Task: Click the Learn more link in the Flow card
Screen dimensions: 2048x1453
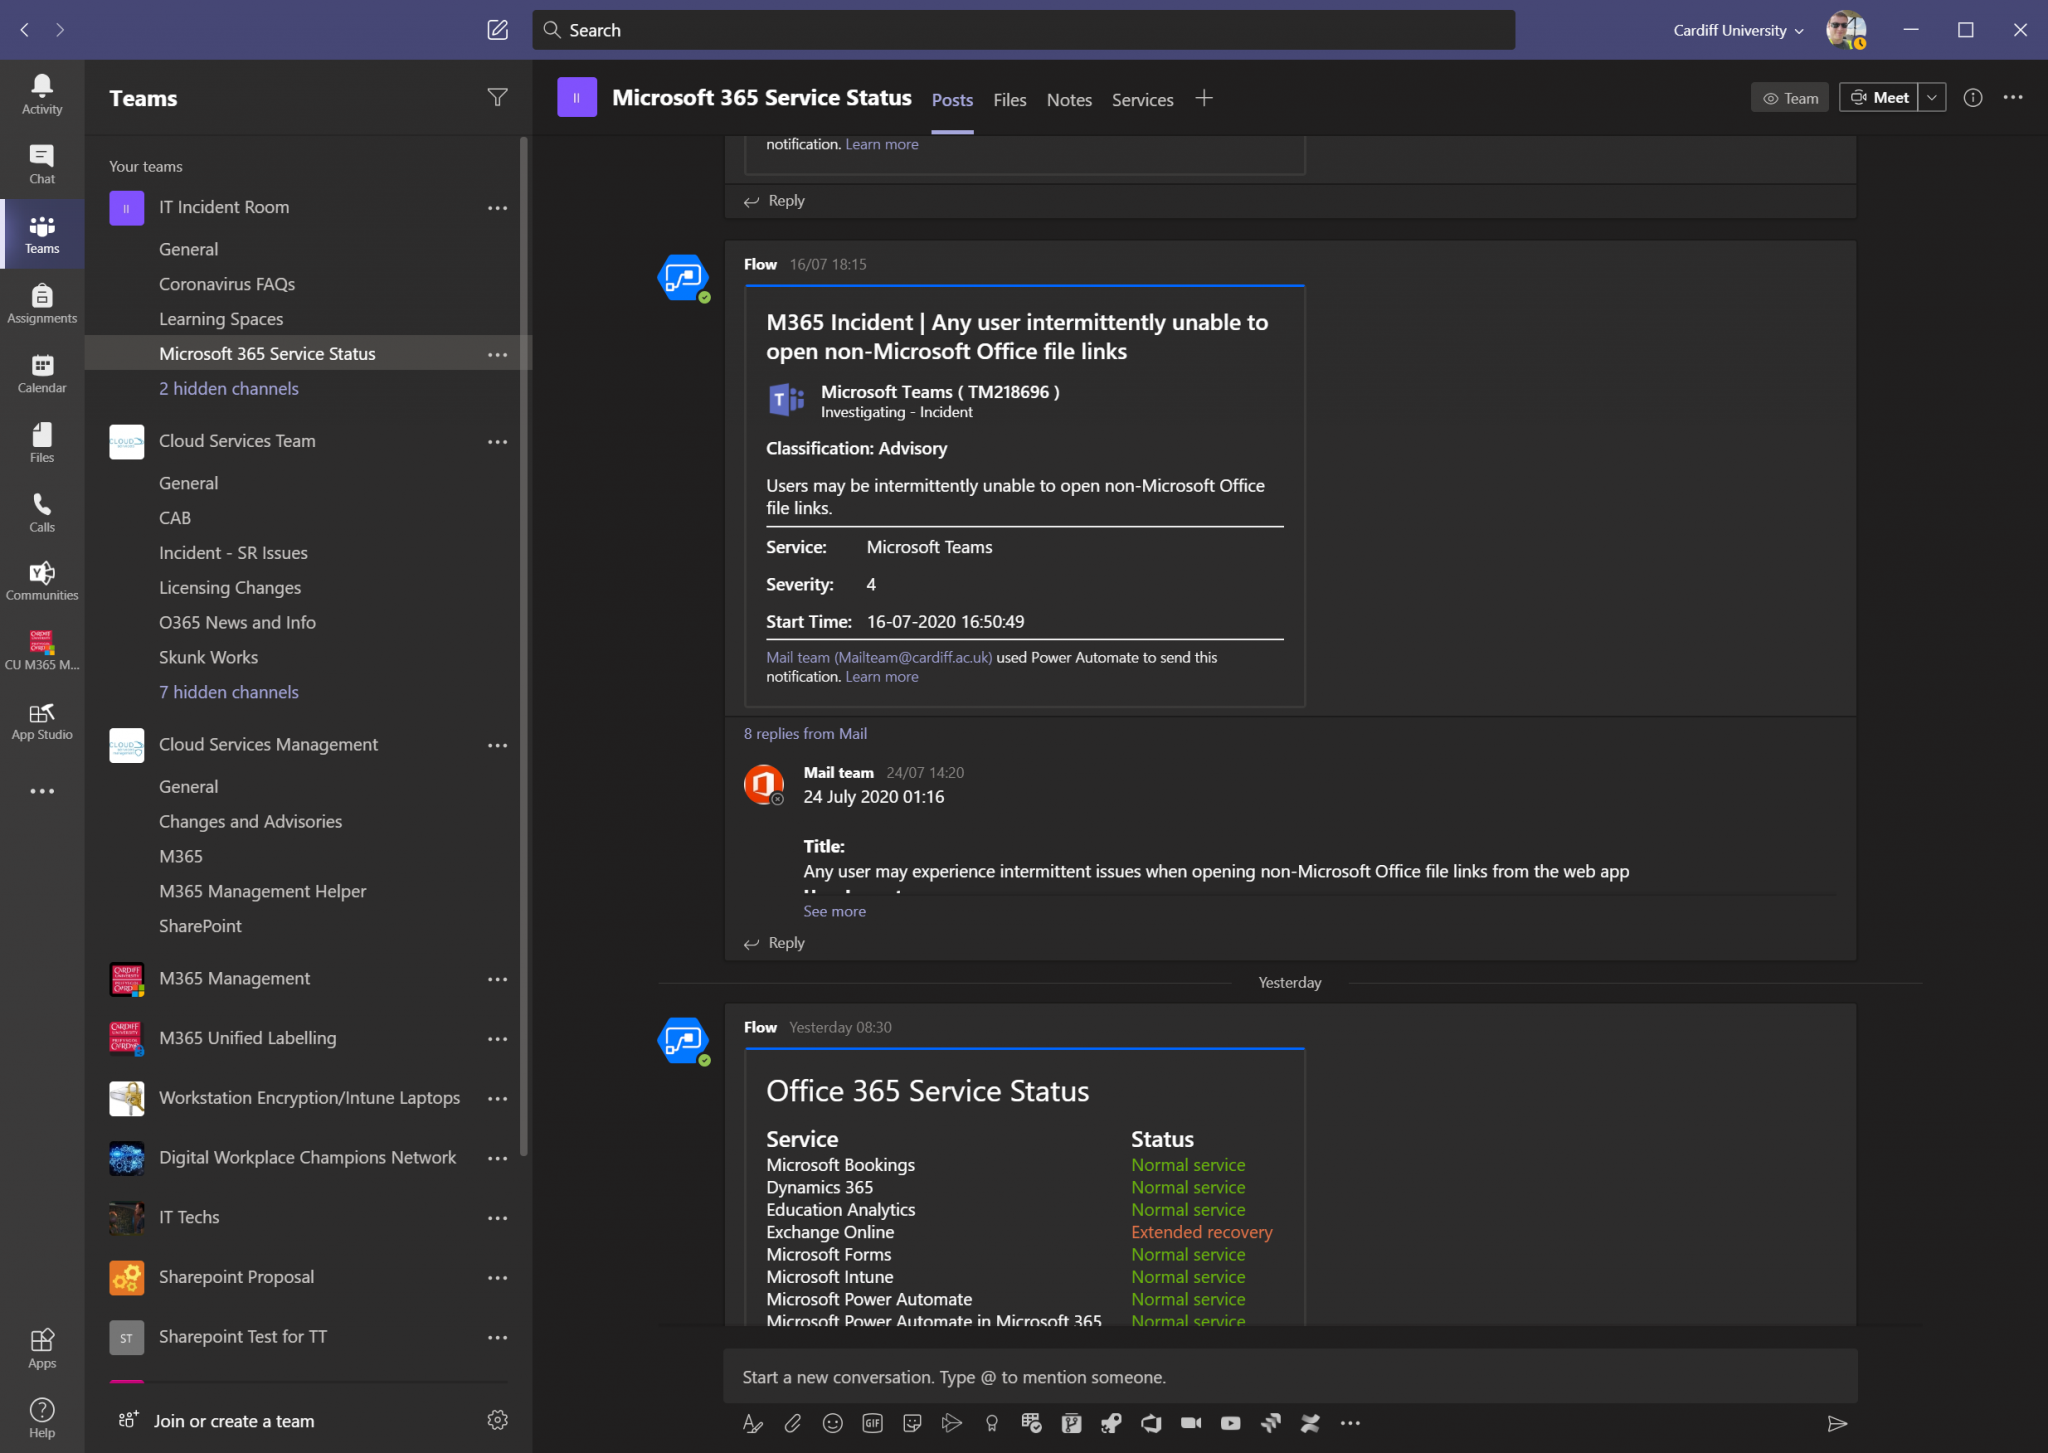Action: (x=880, y=676)
